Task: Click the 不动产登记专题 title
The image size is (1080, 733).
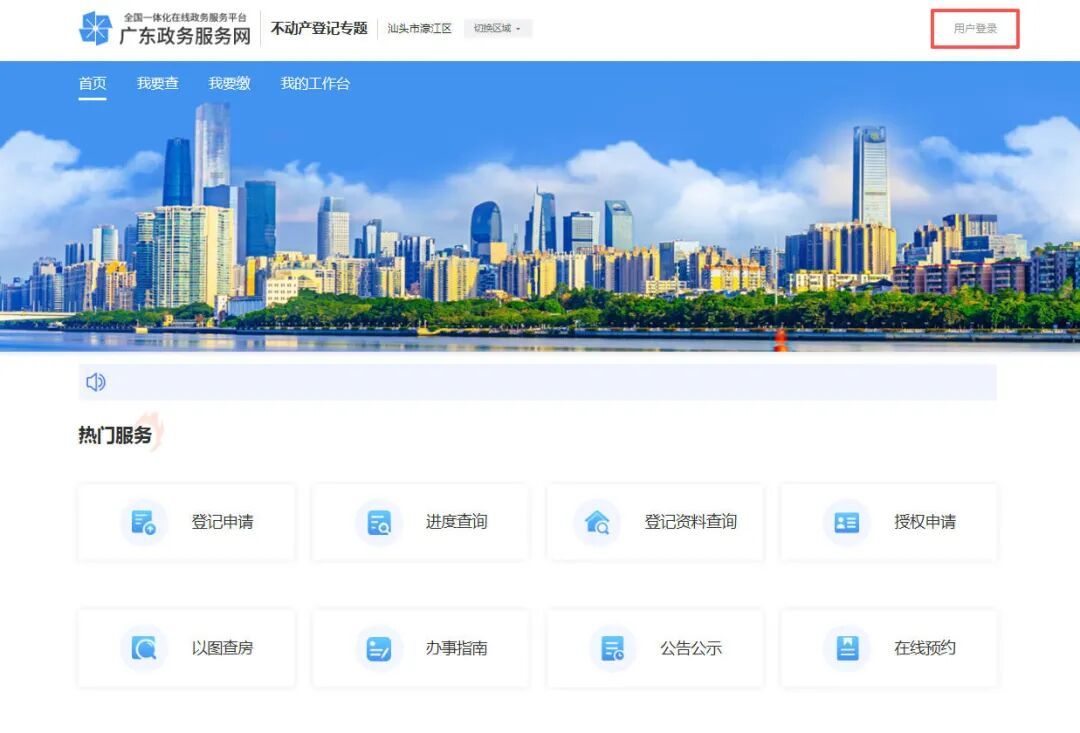Action: click(319, 29)
